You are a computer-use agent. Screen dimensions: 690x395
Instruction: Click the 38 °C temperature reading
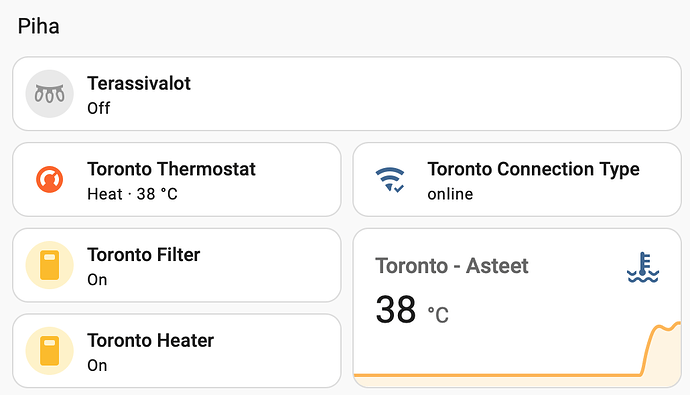pyautogui.click(x=412, y=310)
